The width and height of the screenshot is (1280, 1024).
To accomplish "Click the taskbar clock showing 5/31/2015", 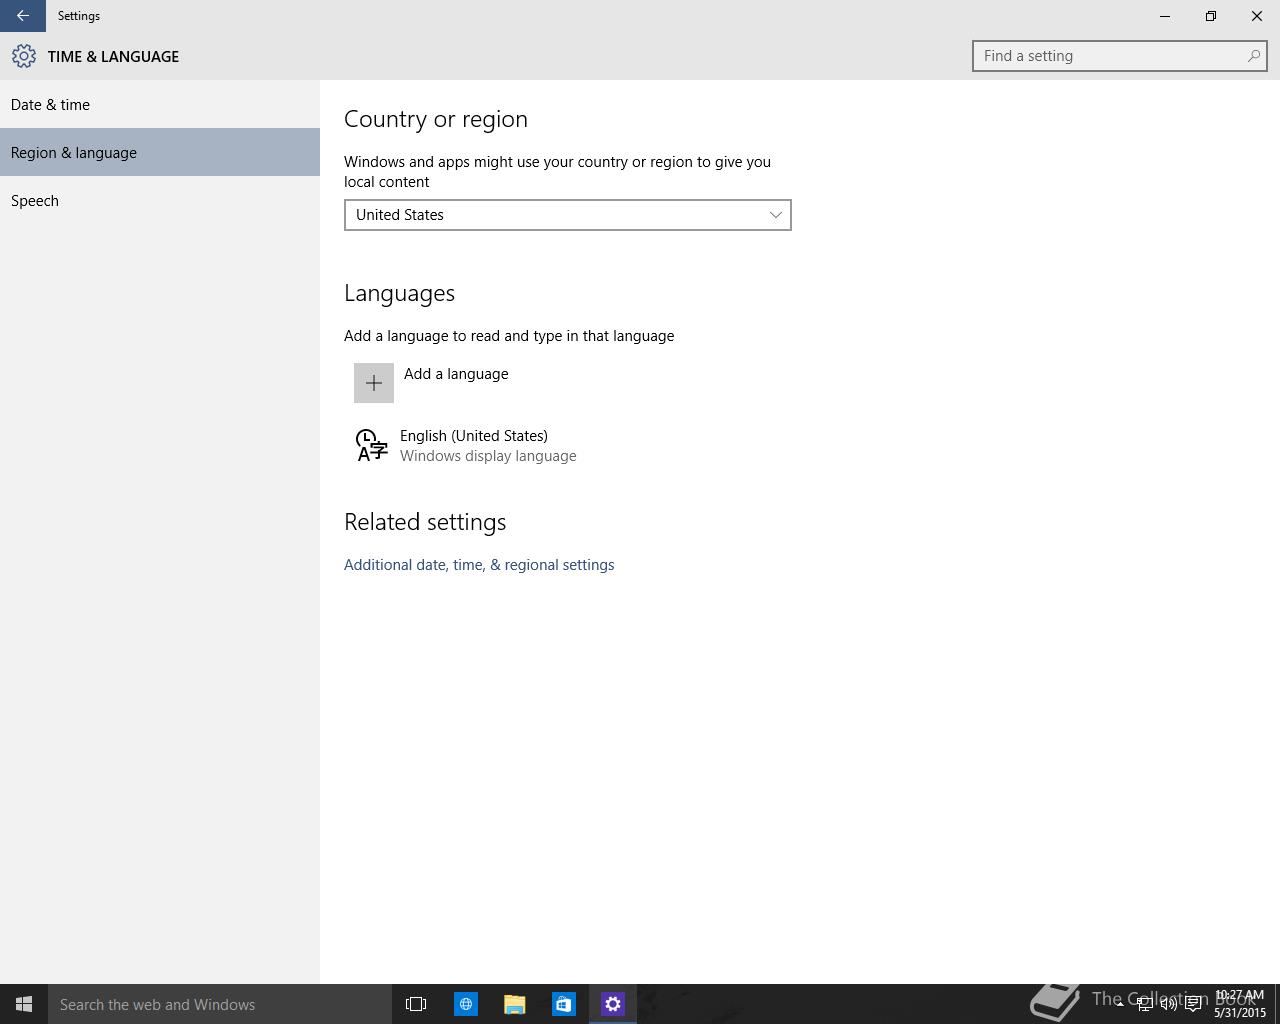I will tap(1240, 1004).
